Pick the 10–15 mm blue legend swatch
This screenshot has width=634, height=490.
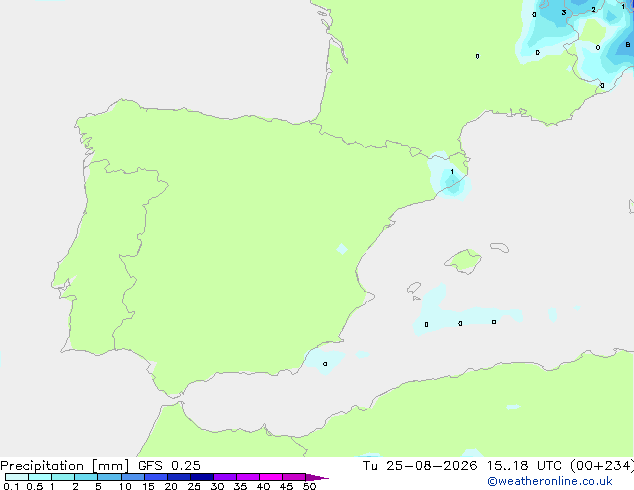pos(133,477)
